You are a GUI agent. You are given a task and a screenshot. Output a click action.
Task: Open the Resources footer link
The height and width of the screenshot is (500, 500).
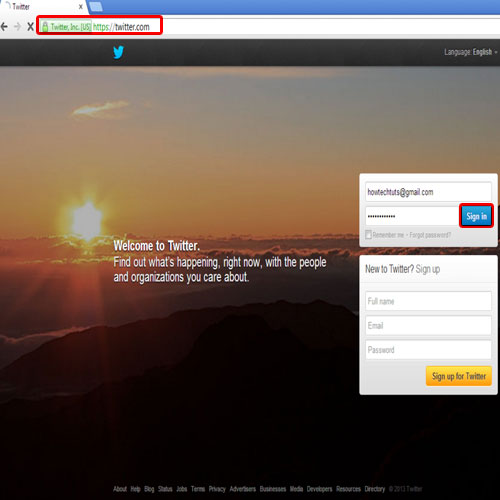coord(348,489)
